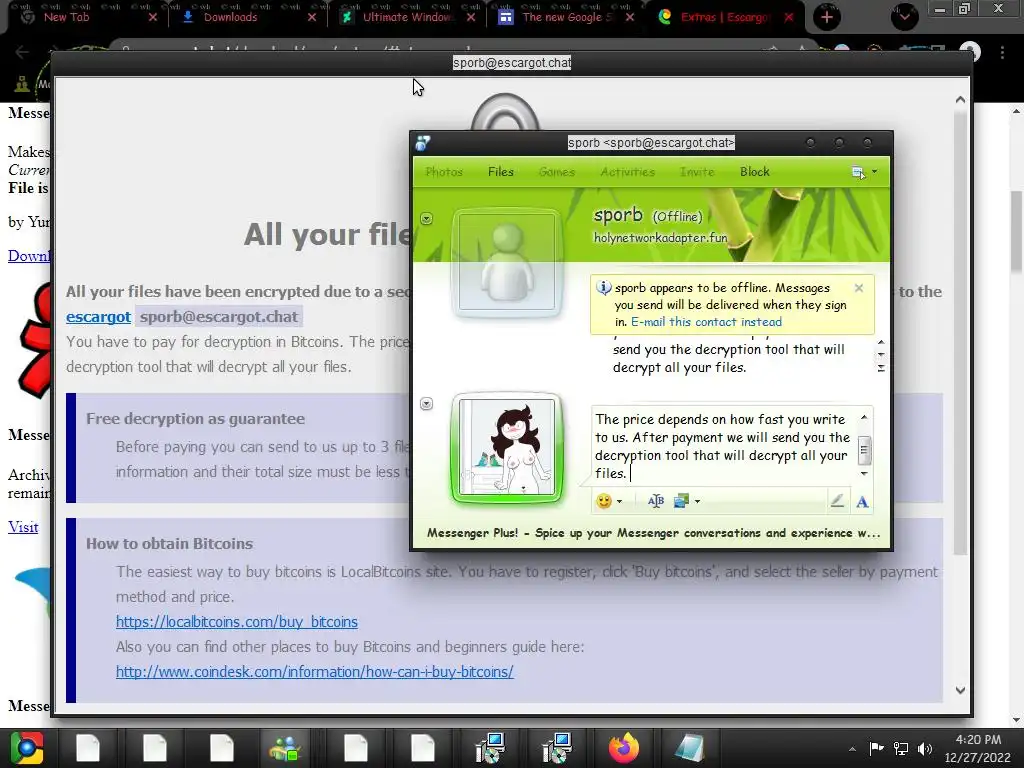Collapse sporb's display picture panel arrow
The width and height of the screenshot is (1024, 768).
coord(426,219)
